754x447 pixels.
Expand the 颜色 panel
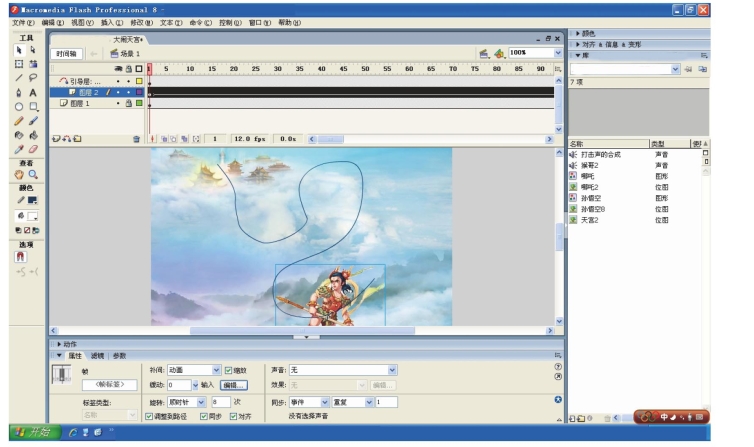point(578,34)
